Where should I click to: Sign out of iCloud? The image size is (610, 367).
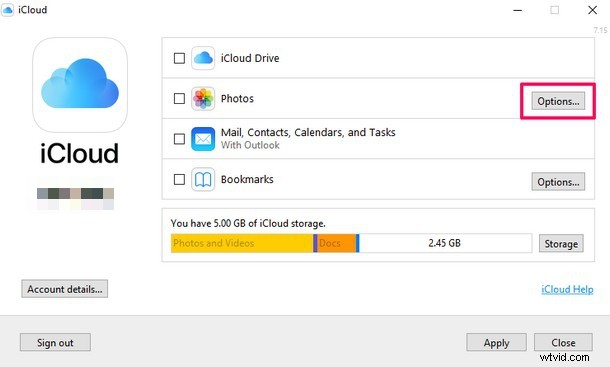point(55,342)
